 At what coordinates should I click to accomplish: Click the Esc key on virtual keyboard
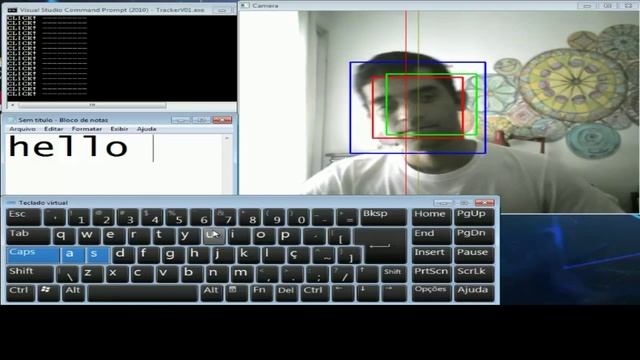click(x=23, y=217)
